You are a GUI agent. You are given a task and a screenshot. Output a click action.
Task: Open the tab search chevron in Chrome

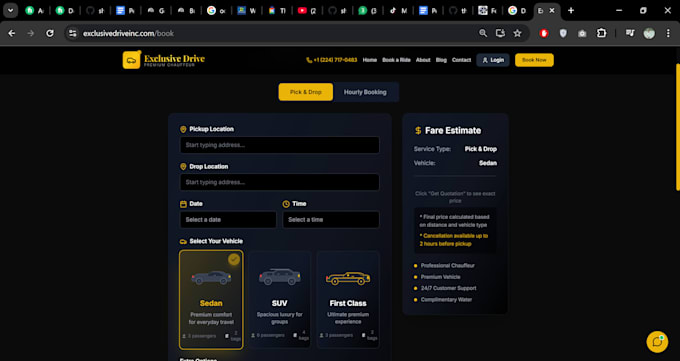point(10,10)
